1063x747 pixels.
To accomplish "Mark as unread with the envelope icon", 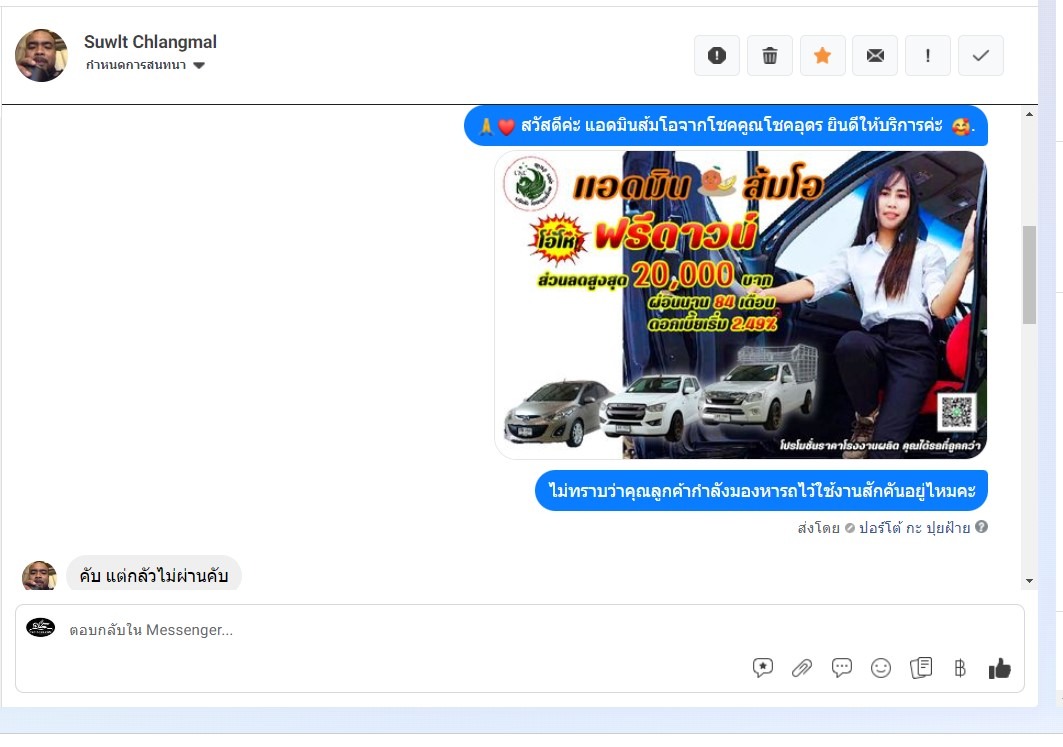I will (x=875, y=56).
